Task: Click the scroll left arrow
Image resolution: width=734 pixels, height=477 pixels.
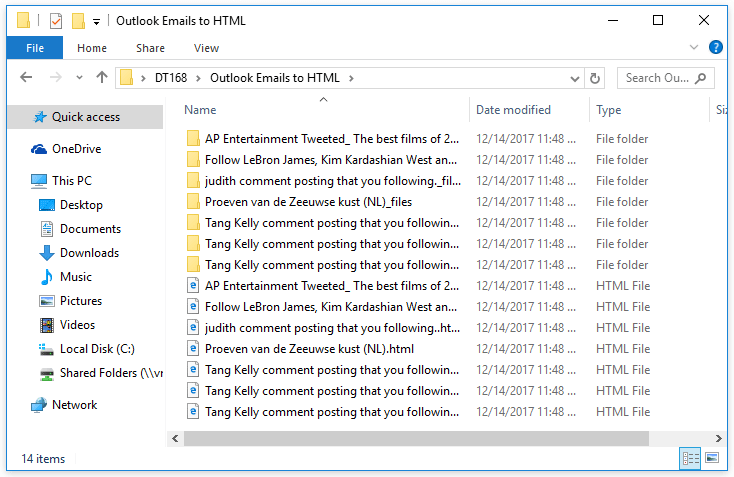Action: pos(175,439)
